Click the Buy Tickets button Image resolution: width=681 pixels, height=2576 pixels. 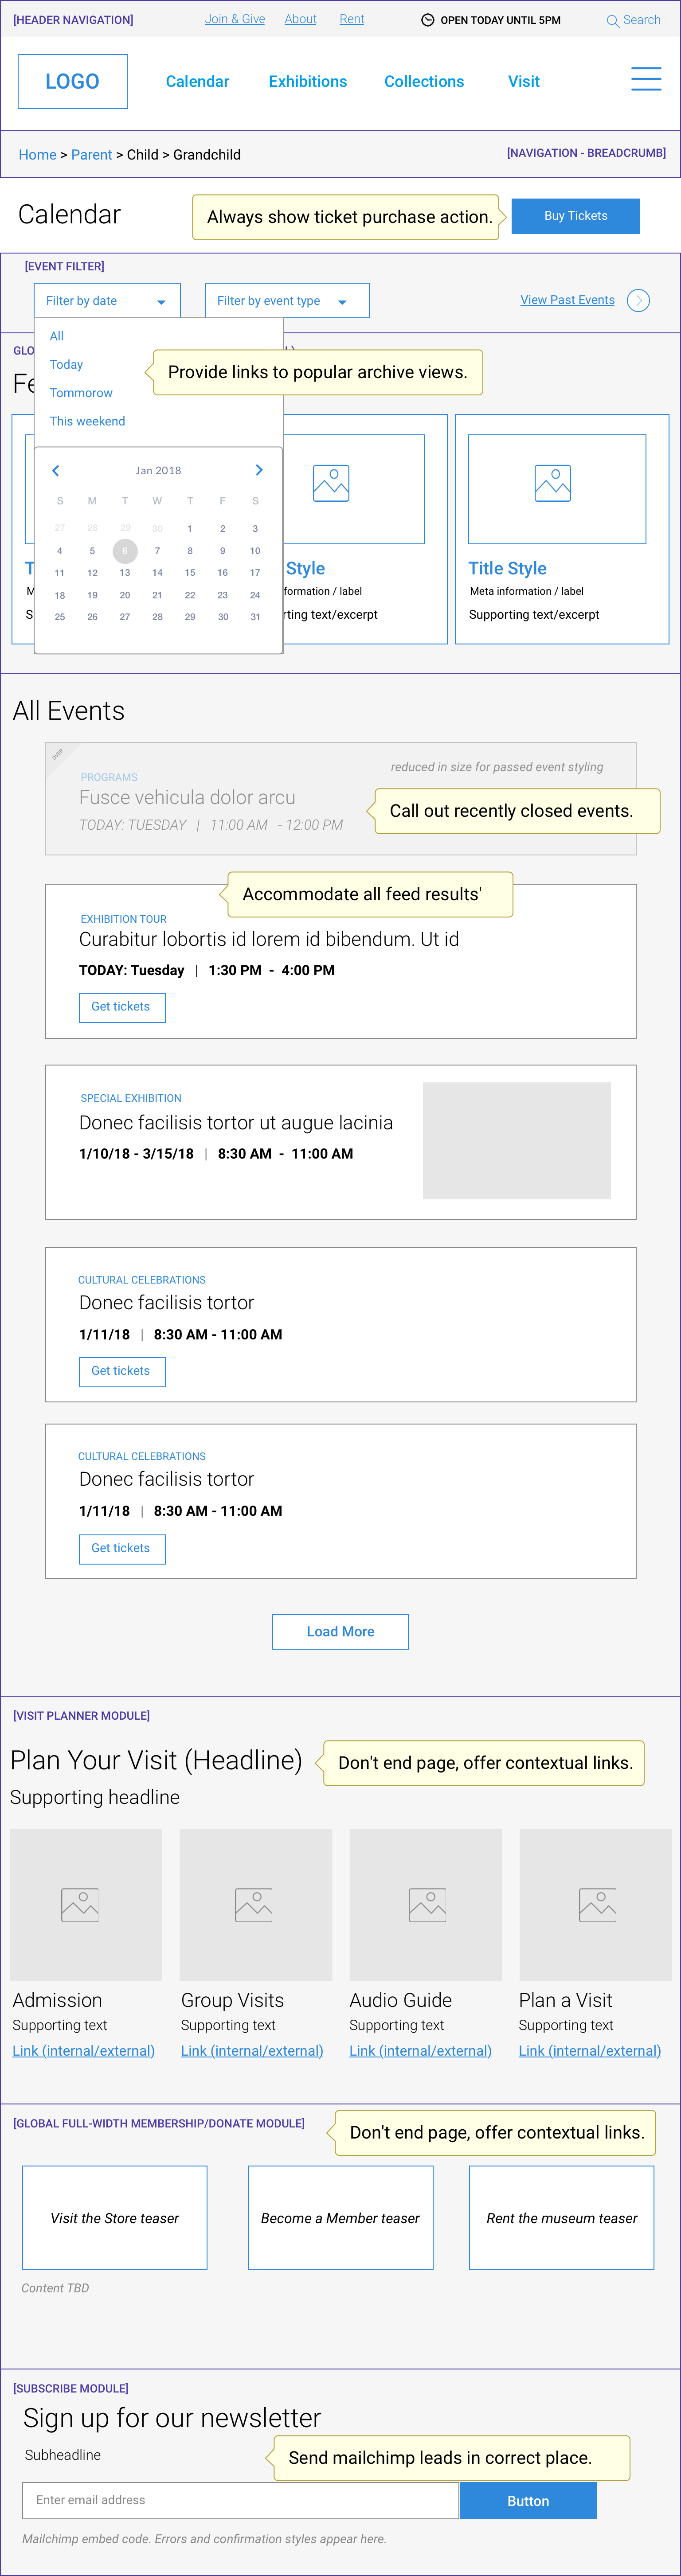point(576,216)
